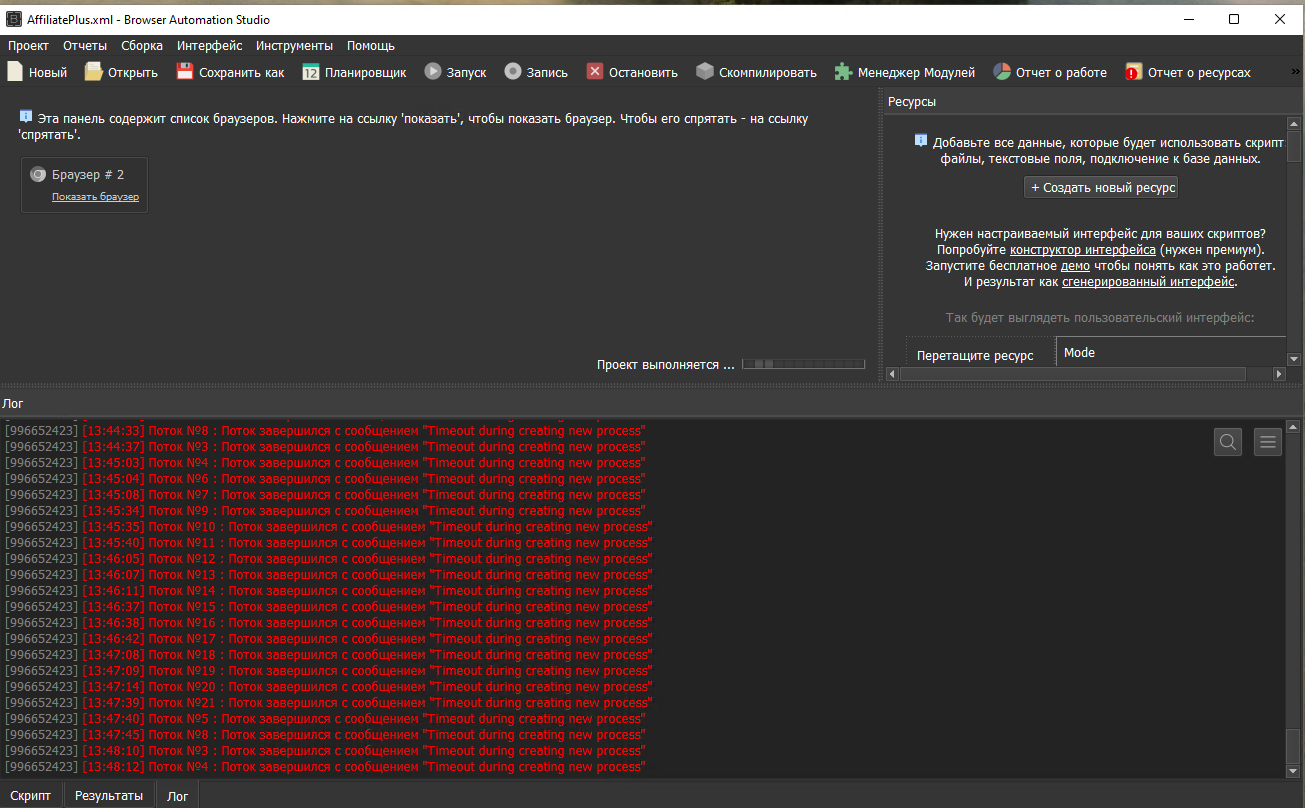Open the Инструменты menu
Image resolution: width=1305 pixels, height=808 pixels.
click(294, 45)
